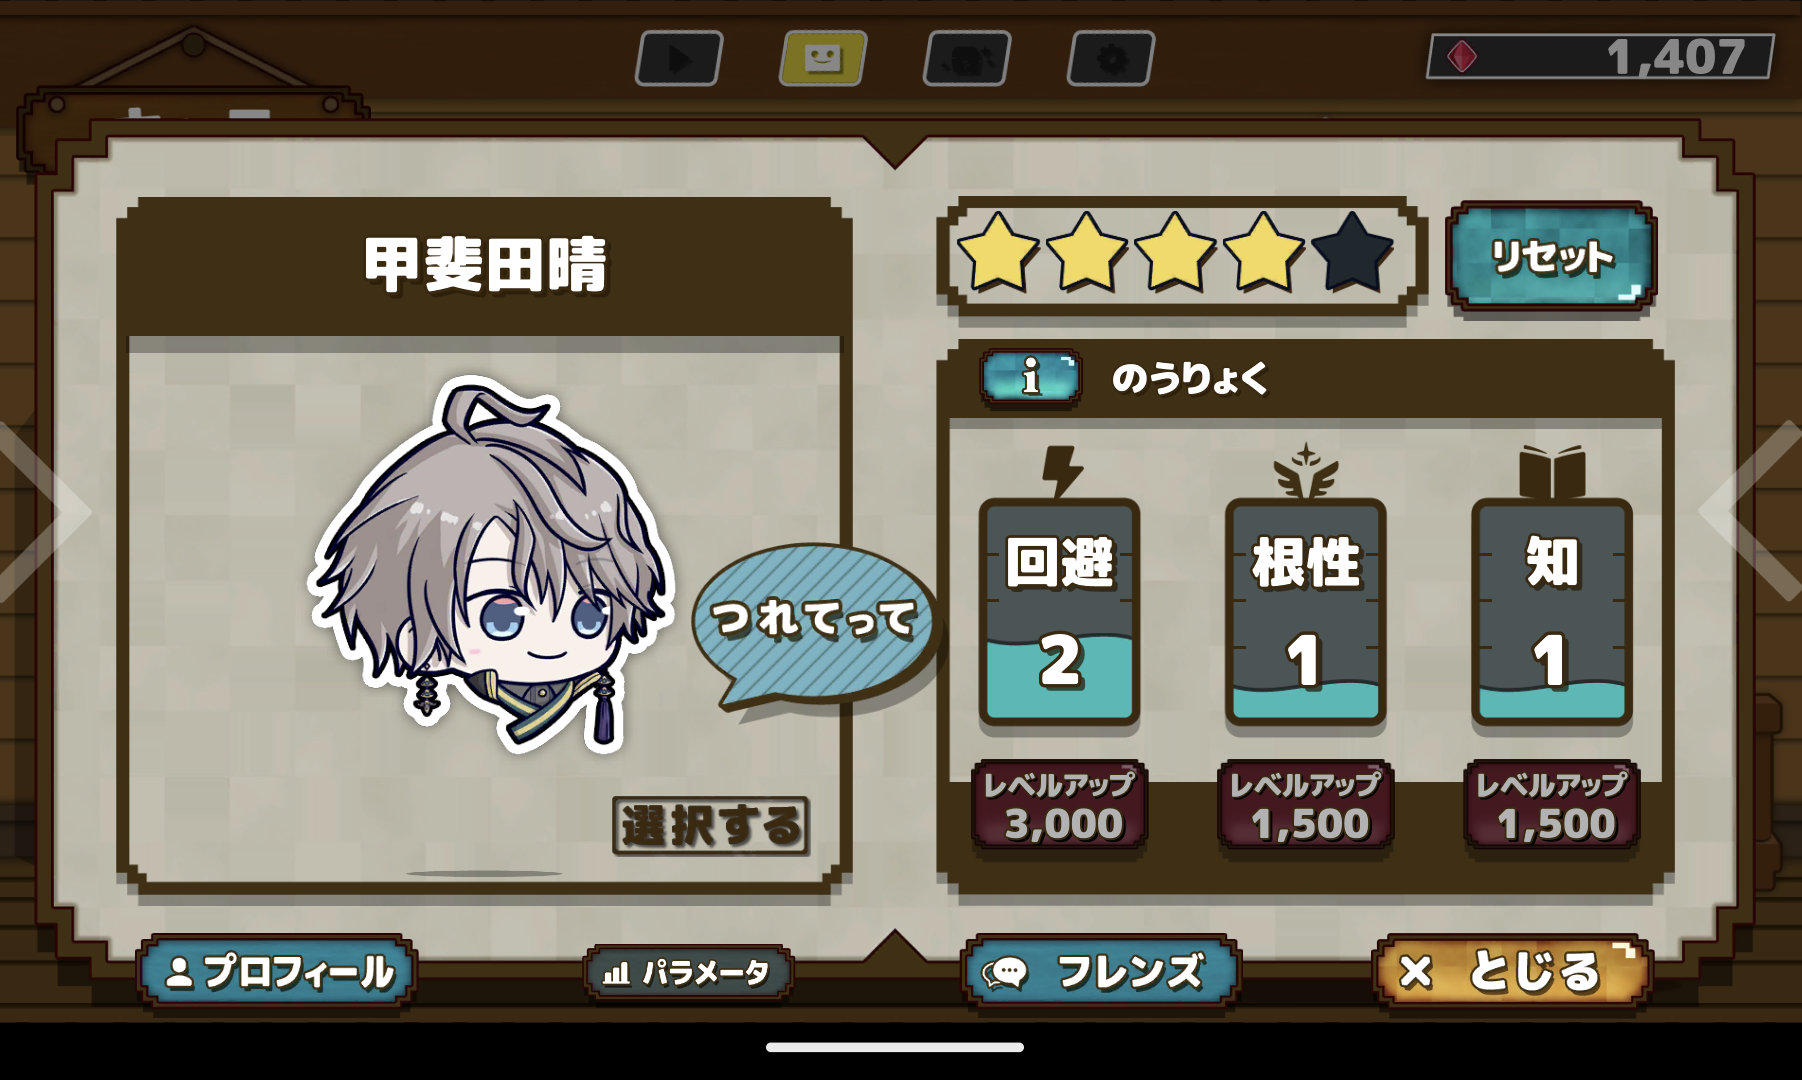Level up 回避 for 3,000
Screen dimensions: 1802x1080
pyautogui.click(x=1060, y=806)
